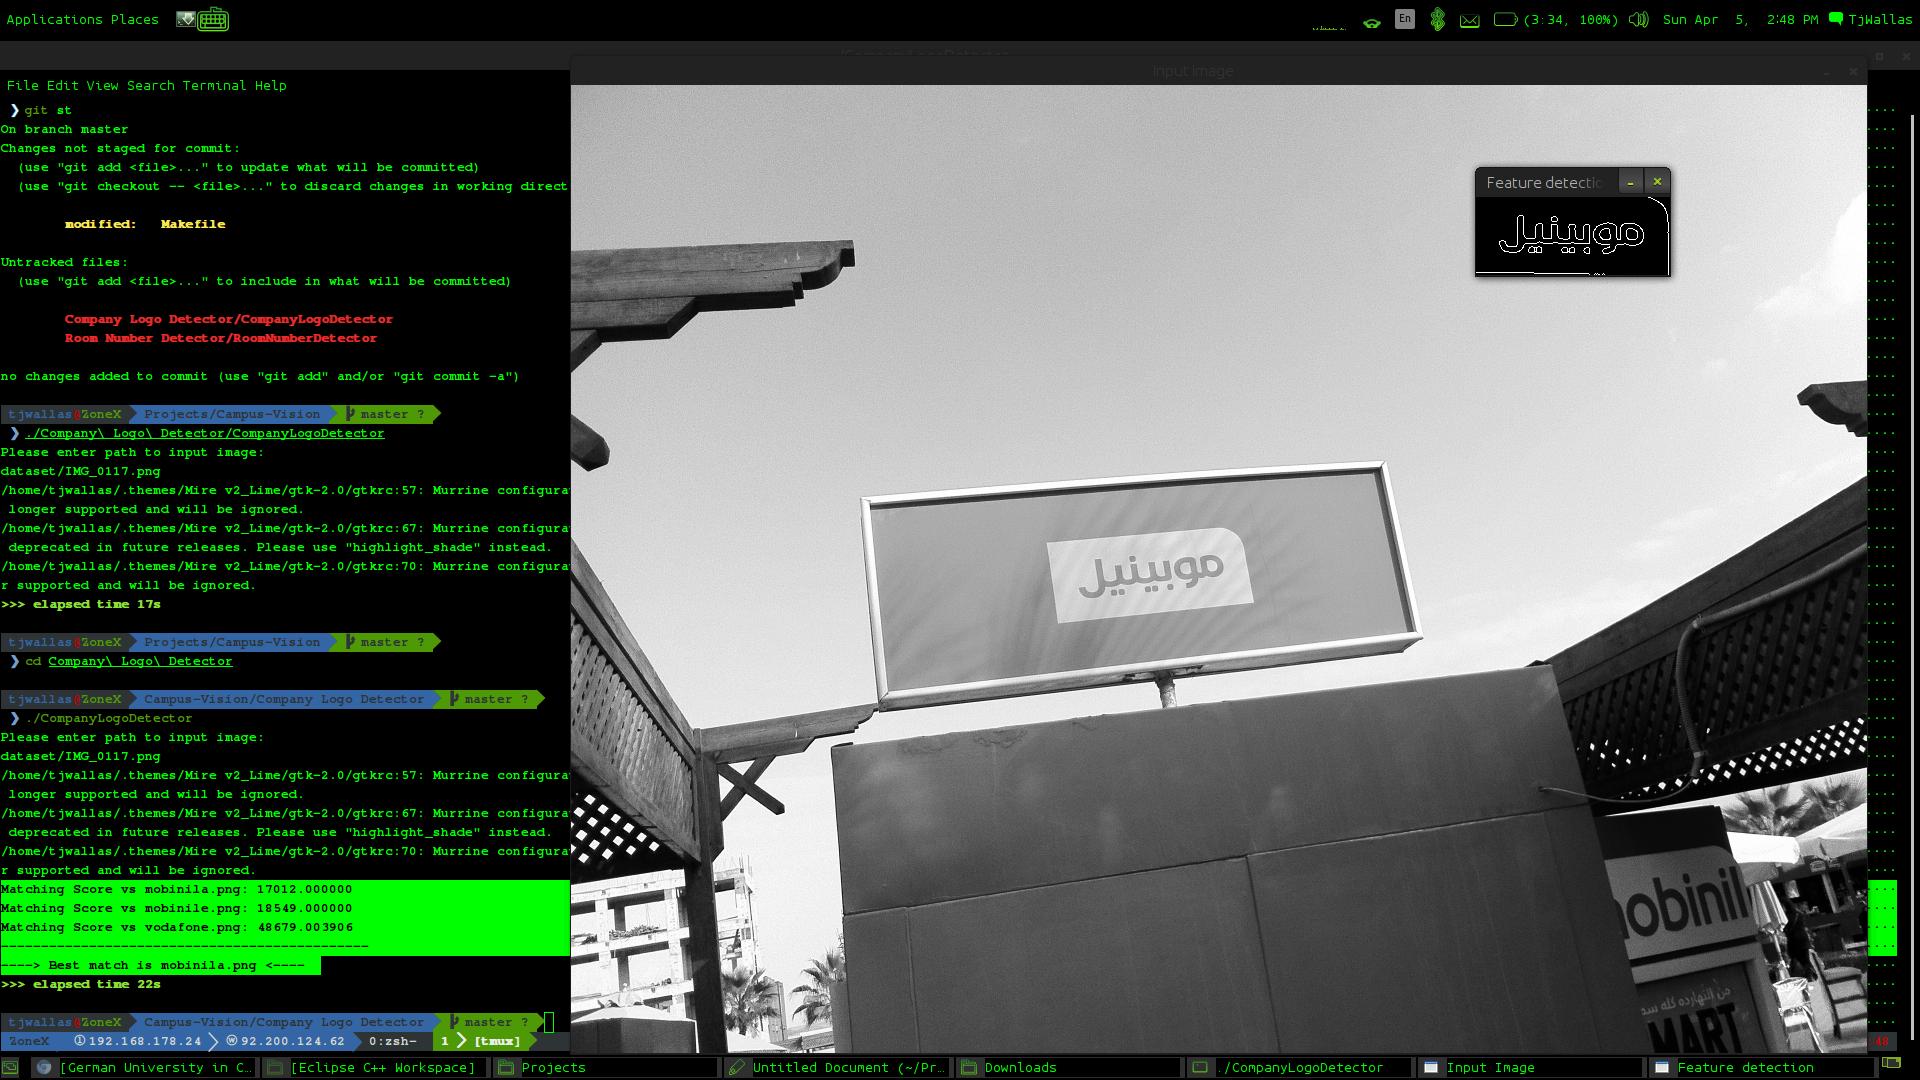The width and height of the screenshot is (1920, 1080).
Task: Click the green chat icon beside TjWallas
Action: (1835, 18)
